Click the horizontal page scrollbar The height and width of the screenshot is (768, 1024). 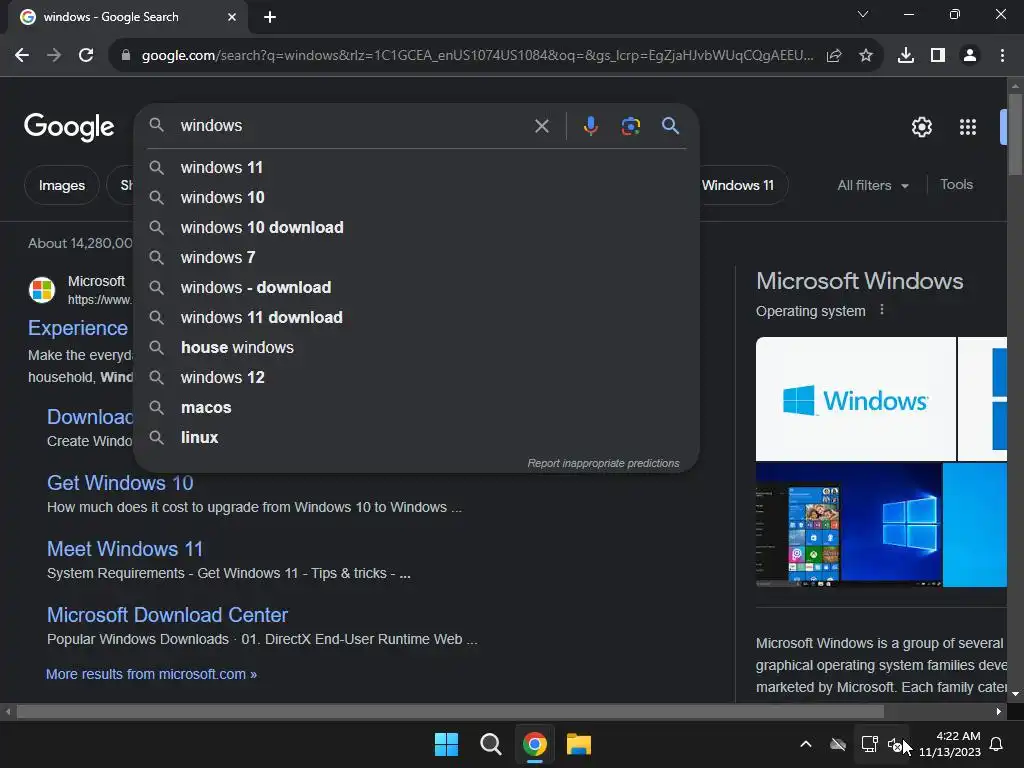[x=451, y=711]
